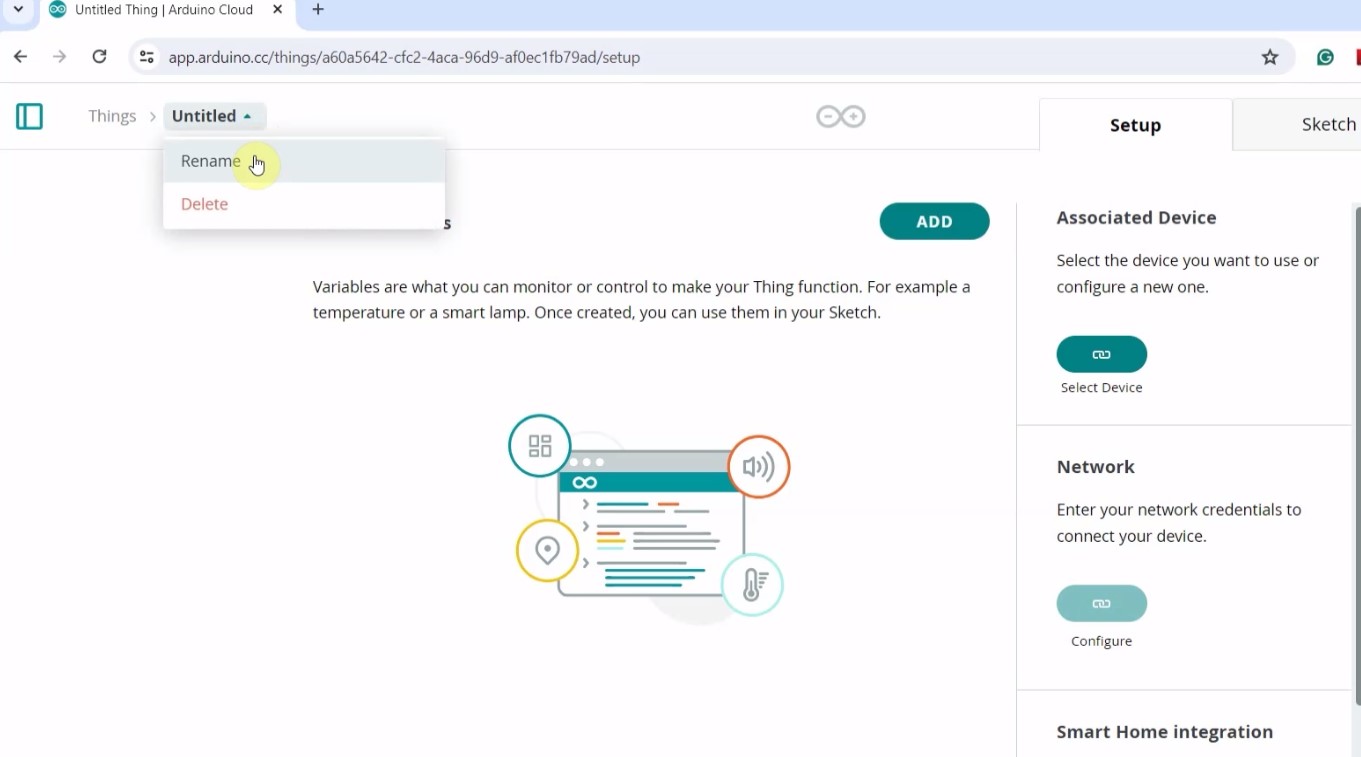Toggle the sidebar panel icon
Image resolution: width=1361 pixels, height=757 pixels.
point(29,117)
